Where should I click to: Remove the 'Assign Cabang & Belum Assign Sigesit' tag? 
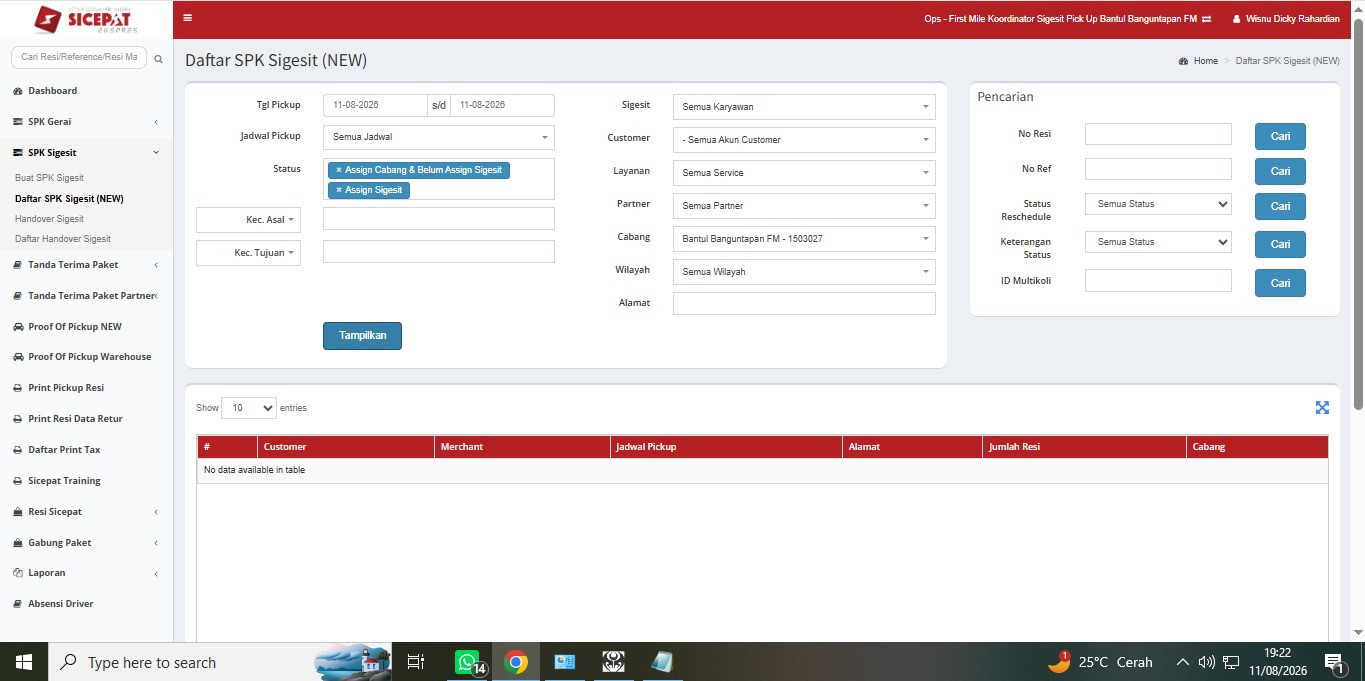(x=339, y=170)
